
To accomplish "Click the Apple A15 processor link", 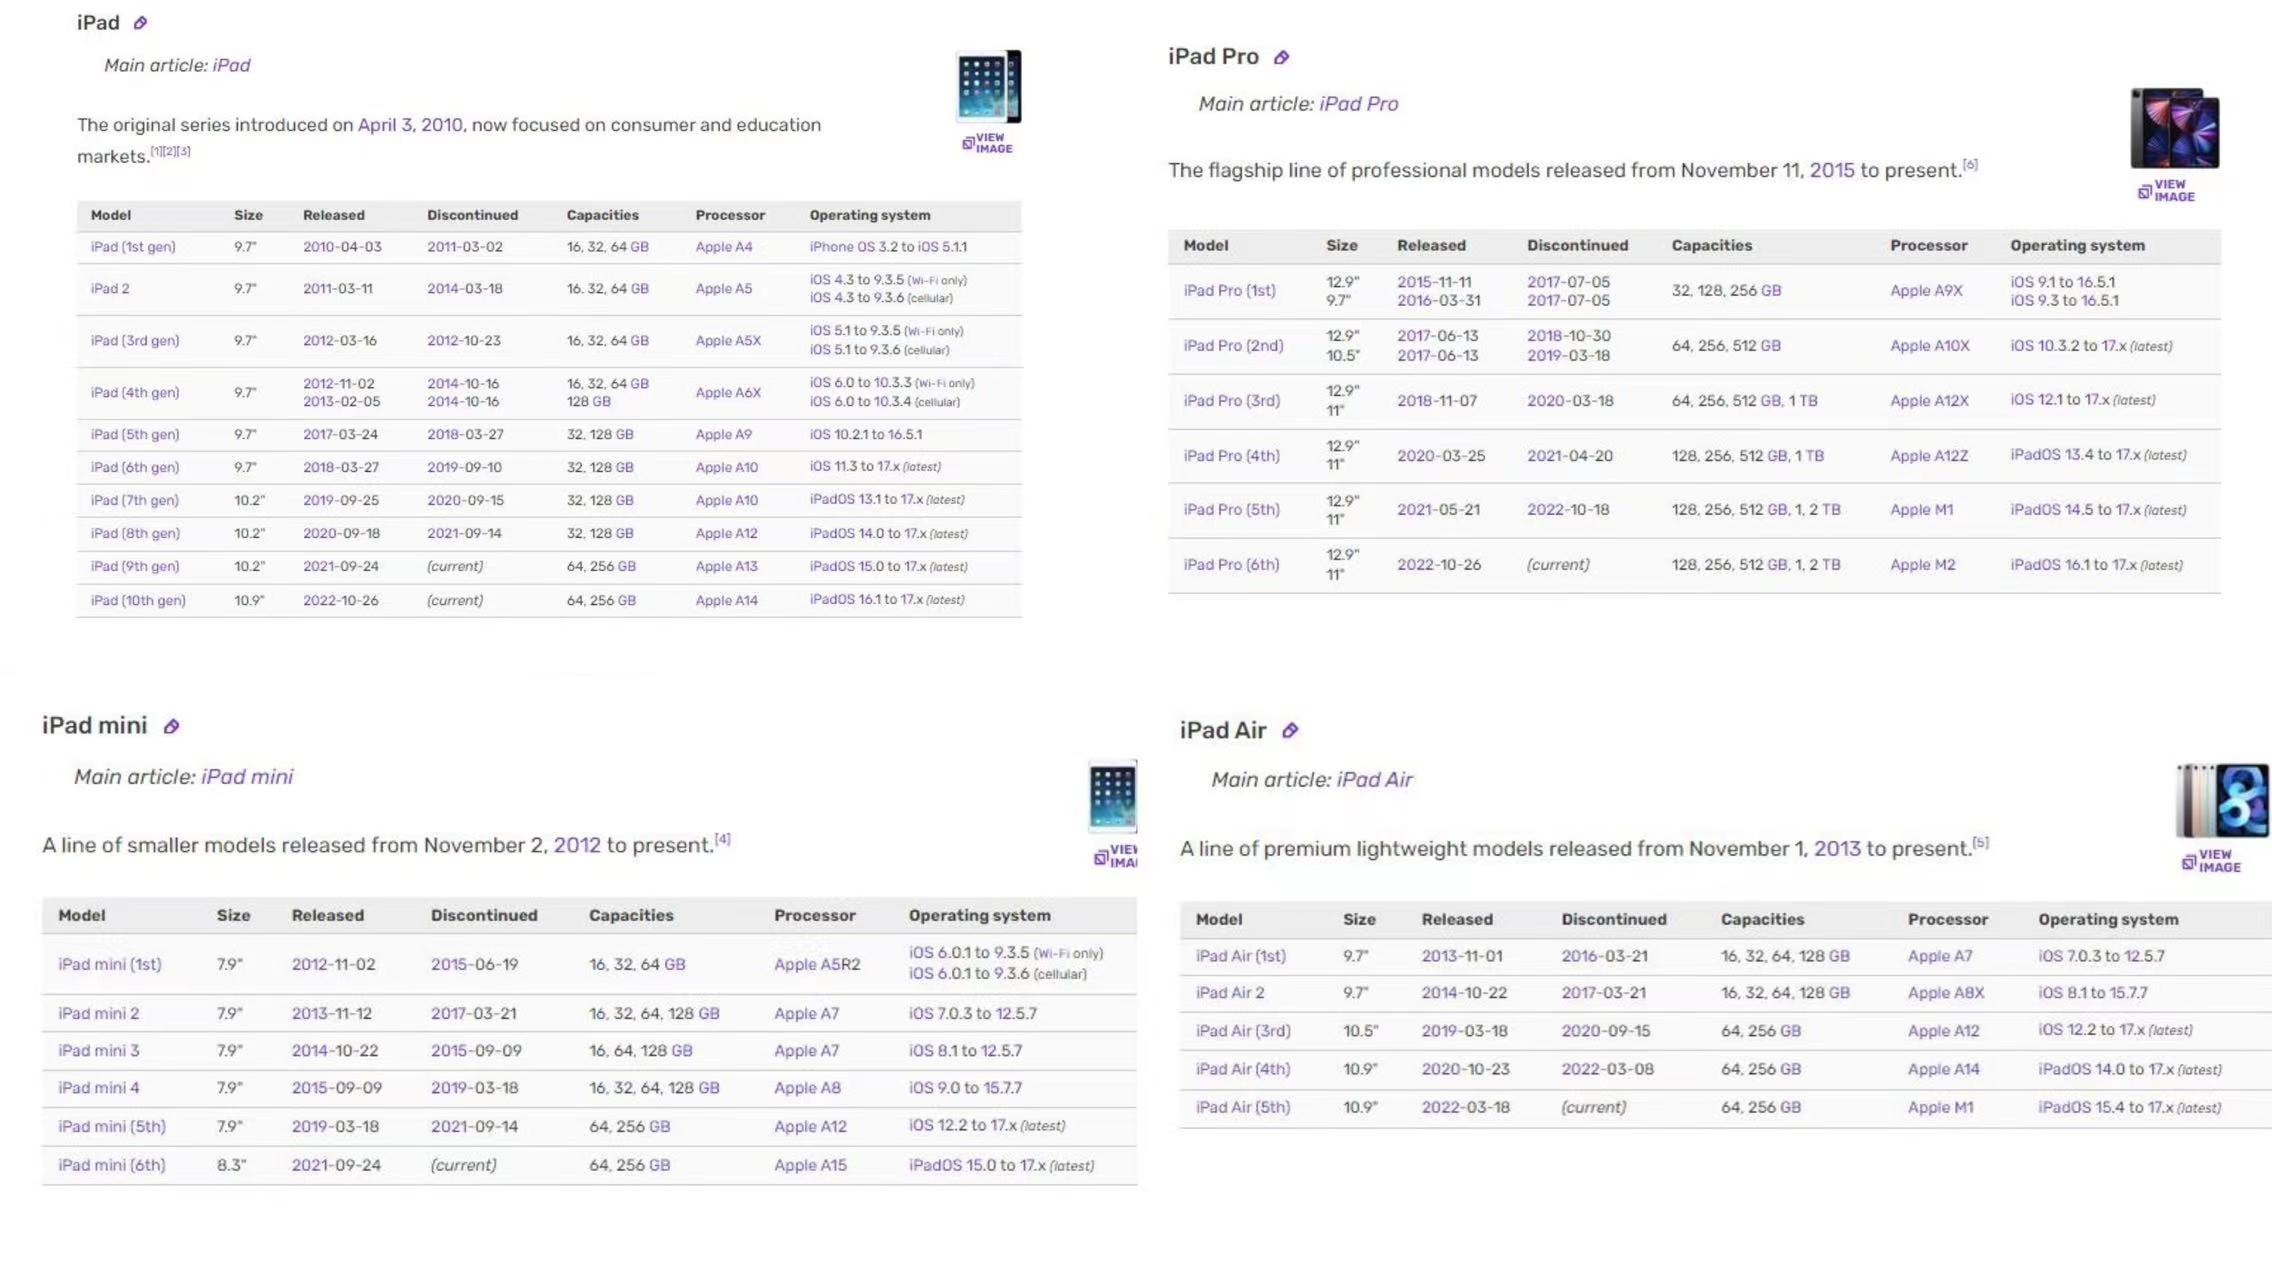I will 810,1165.
